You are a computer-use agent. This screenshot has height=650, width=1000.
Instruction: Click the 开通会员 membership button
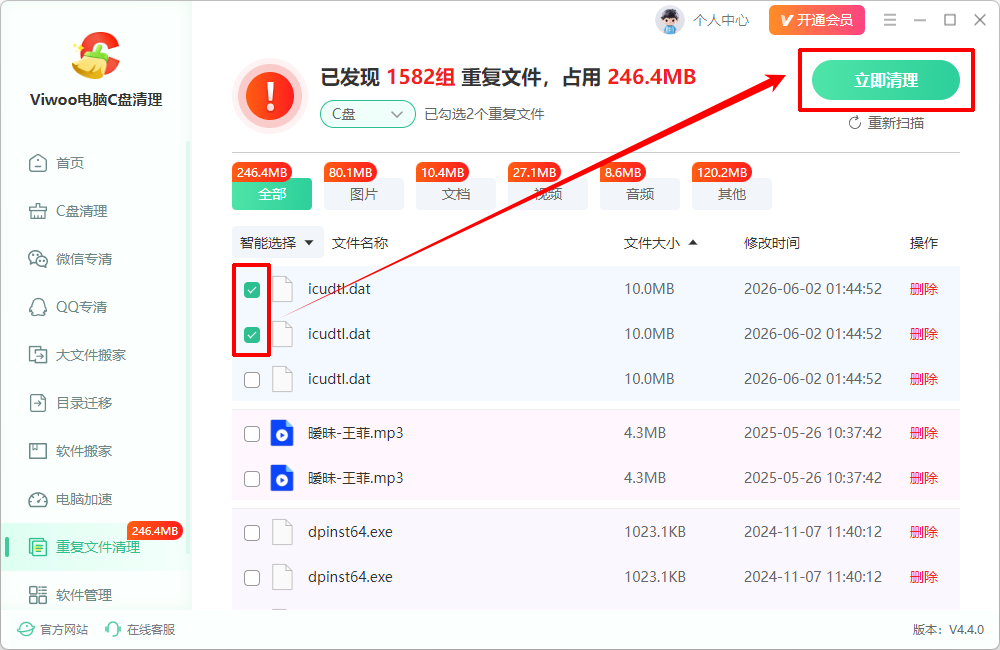click(817, 20)
